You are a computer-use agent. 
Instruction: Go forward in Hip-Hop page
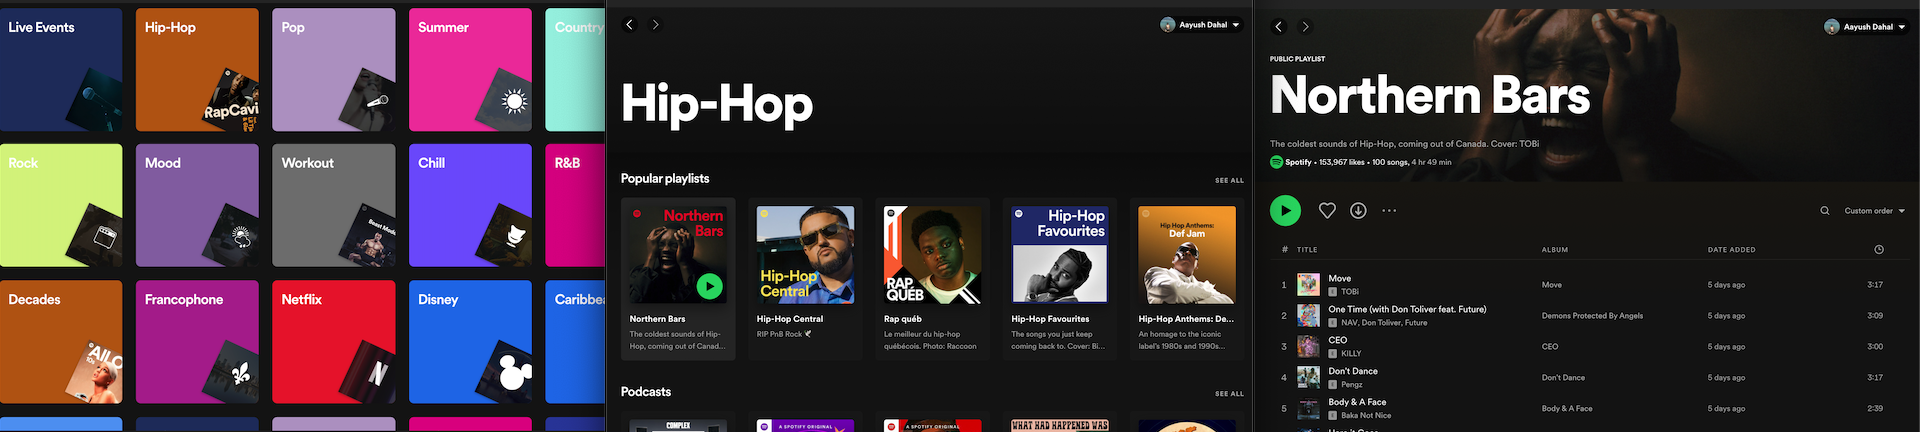tap(655, 25)
